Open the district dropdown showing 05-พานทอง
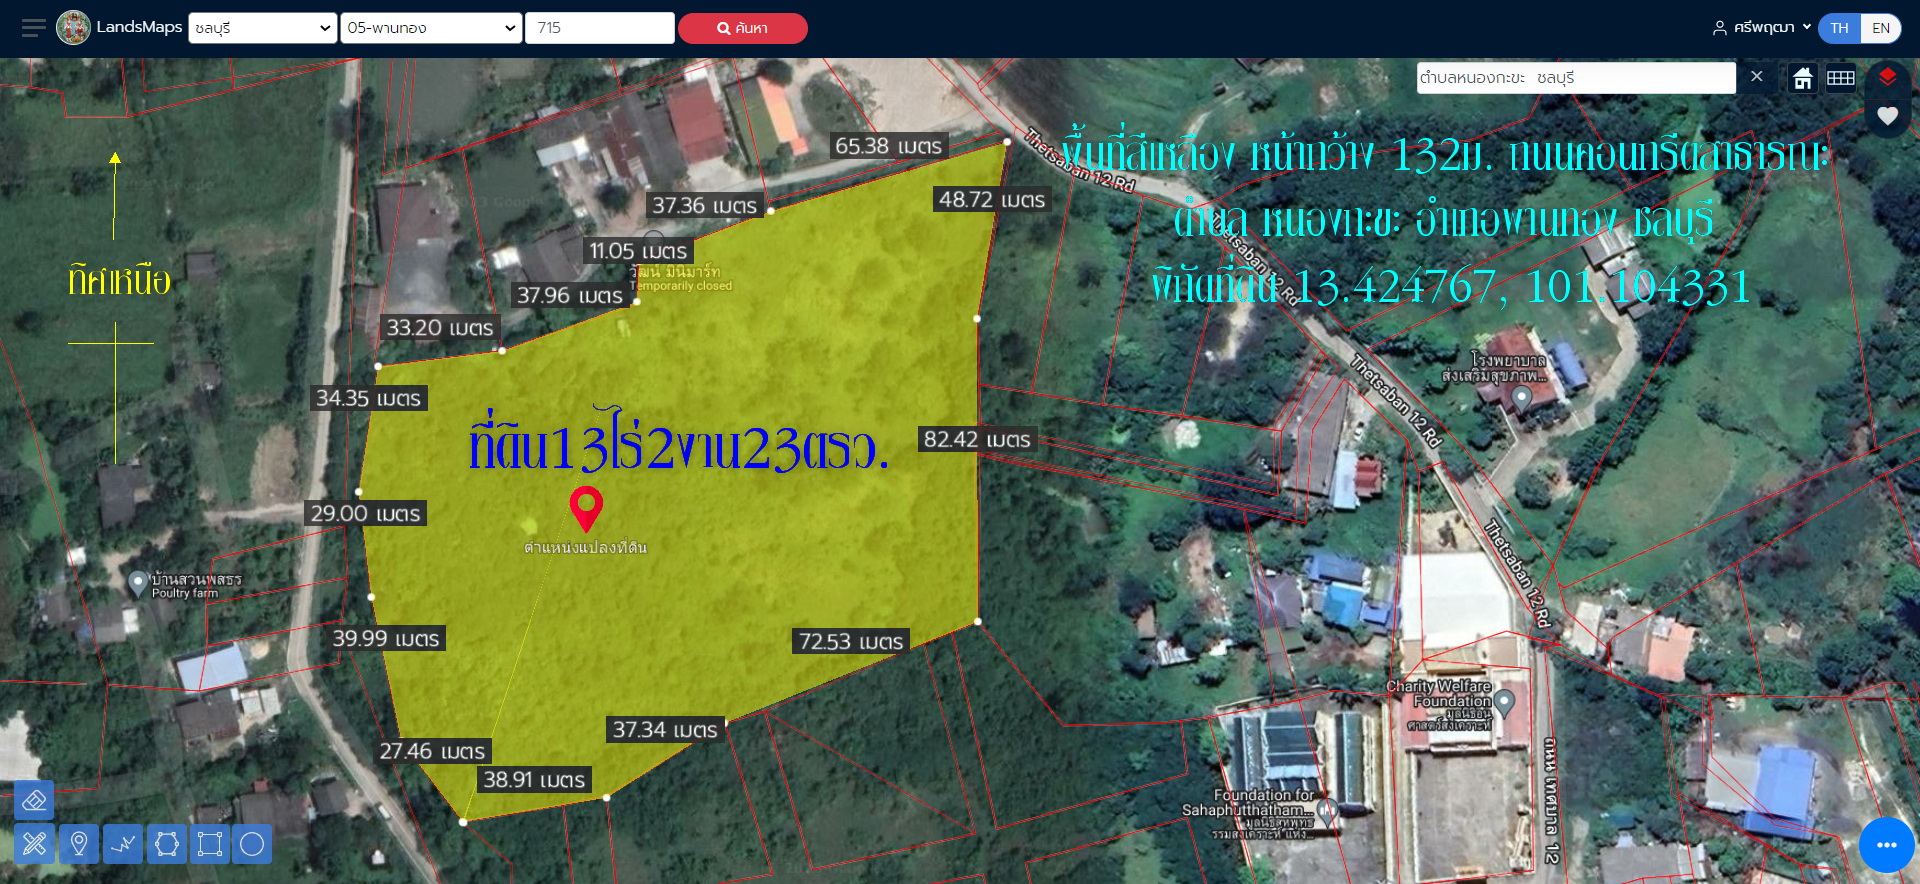The height and width of the screenshot is (884, 1920). tap(431, 28)
